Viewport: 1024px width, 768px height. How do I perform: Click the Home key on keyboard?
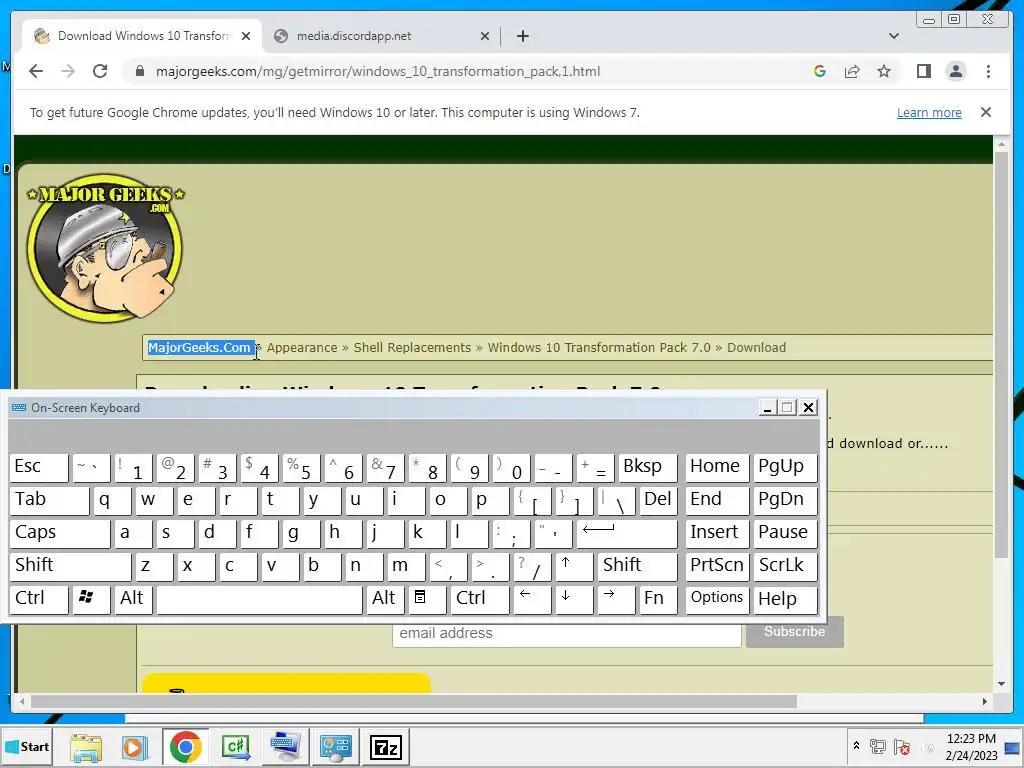pos(717,468)
